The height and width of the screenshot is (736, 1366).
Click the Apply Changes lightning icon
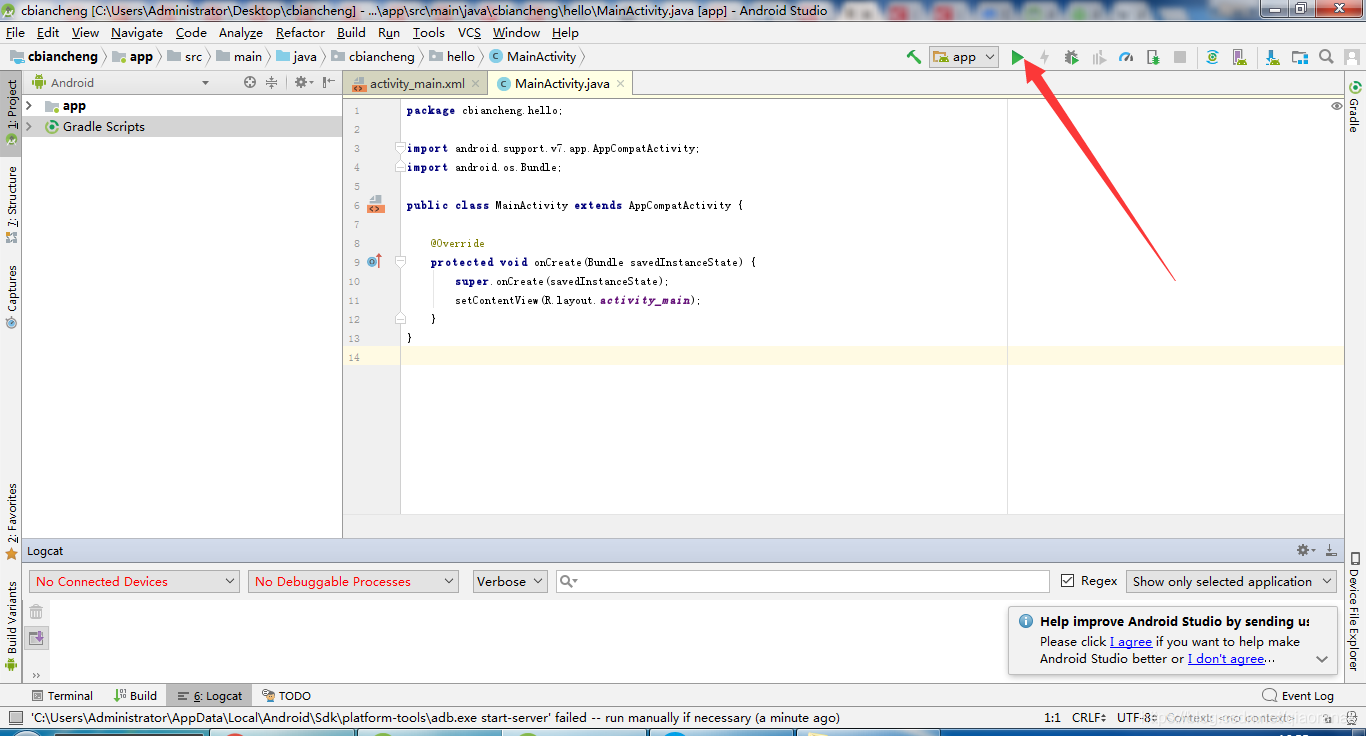click(x=1044, y=57)
